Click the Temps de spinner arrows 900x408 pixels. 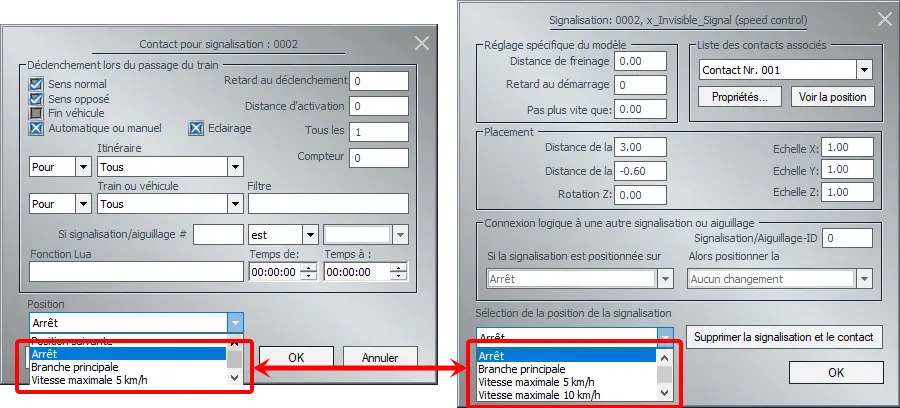point(309,272)
